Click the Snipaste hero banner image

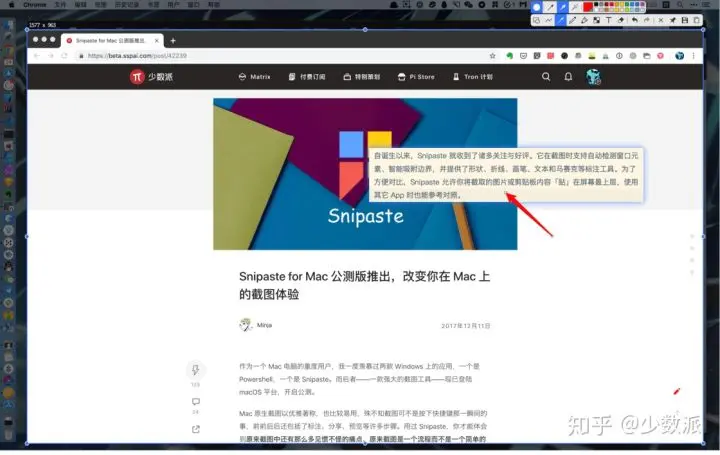(x=365, y=174)
